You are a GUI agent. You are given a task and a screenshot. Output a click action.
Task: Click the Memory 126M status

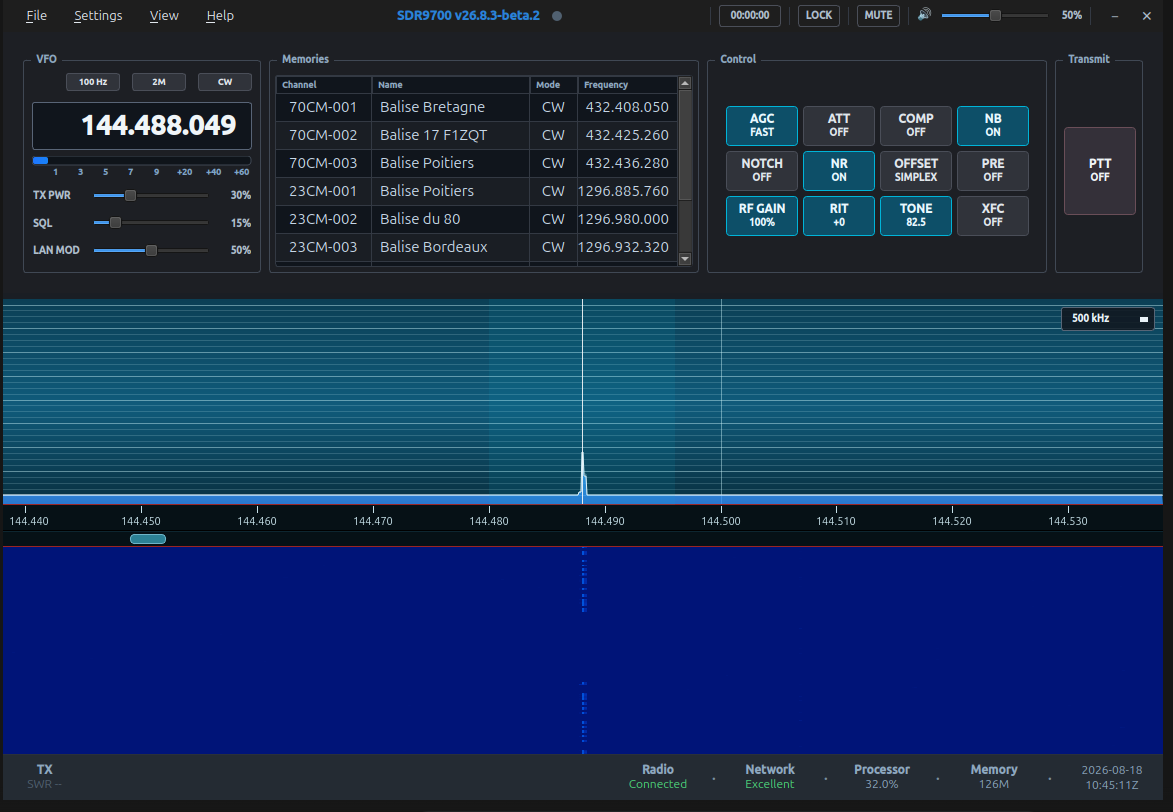tap(993, 776)
